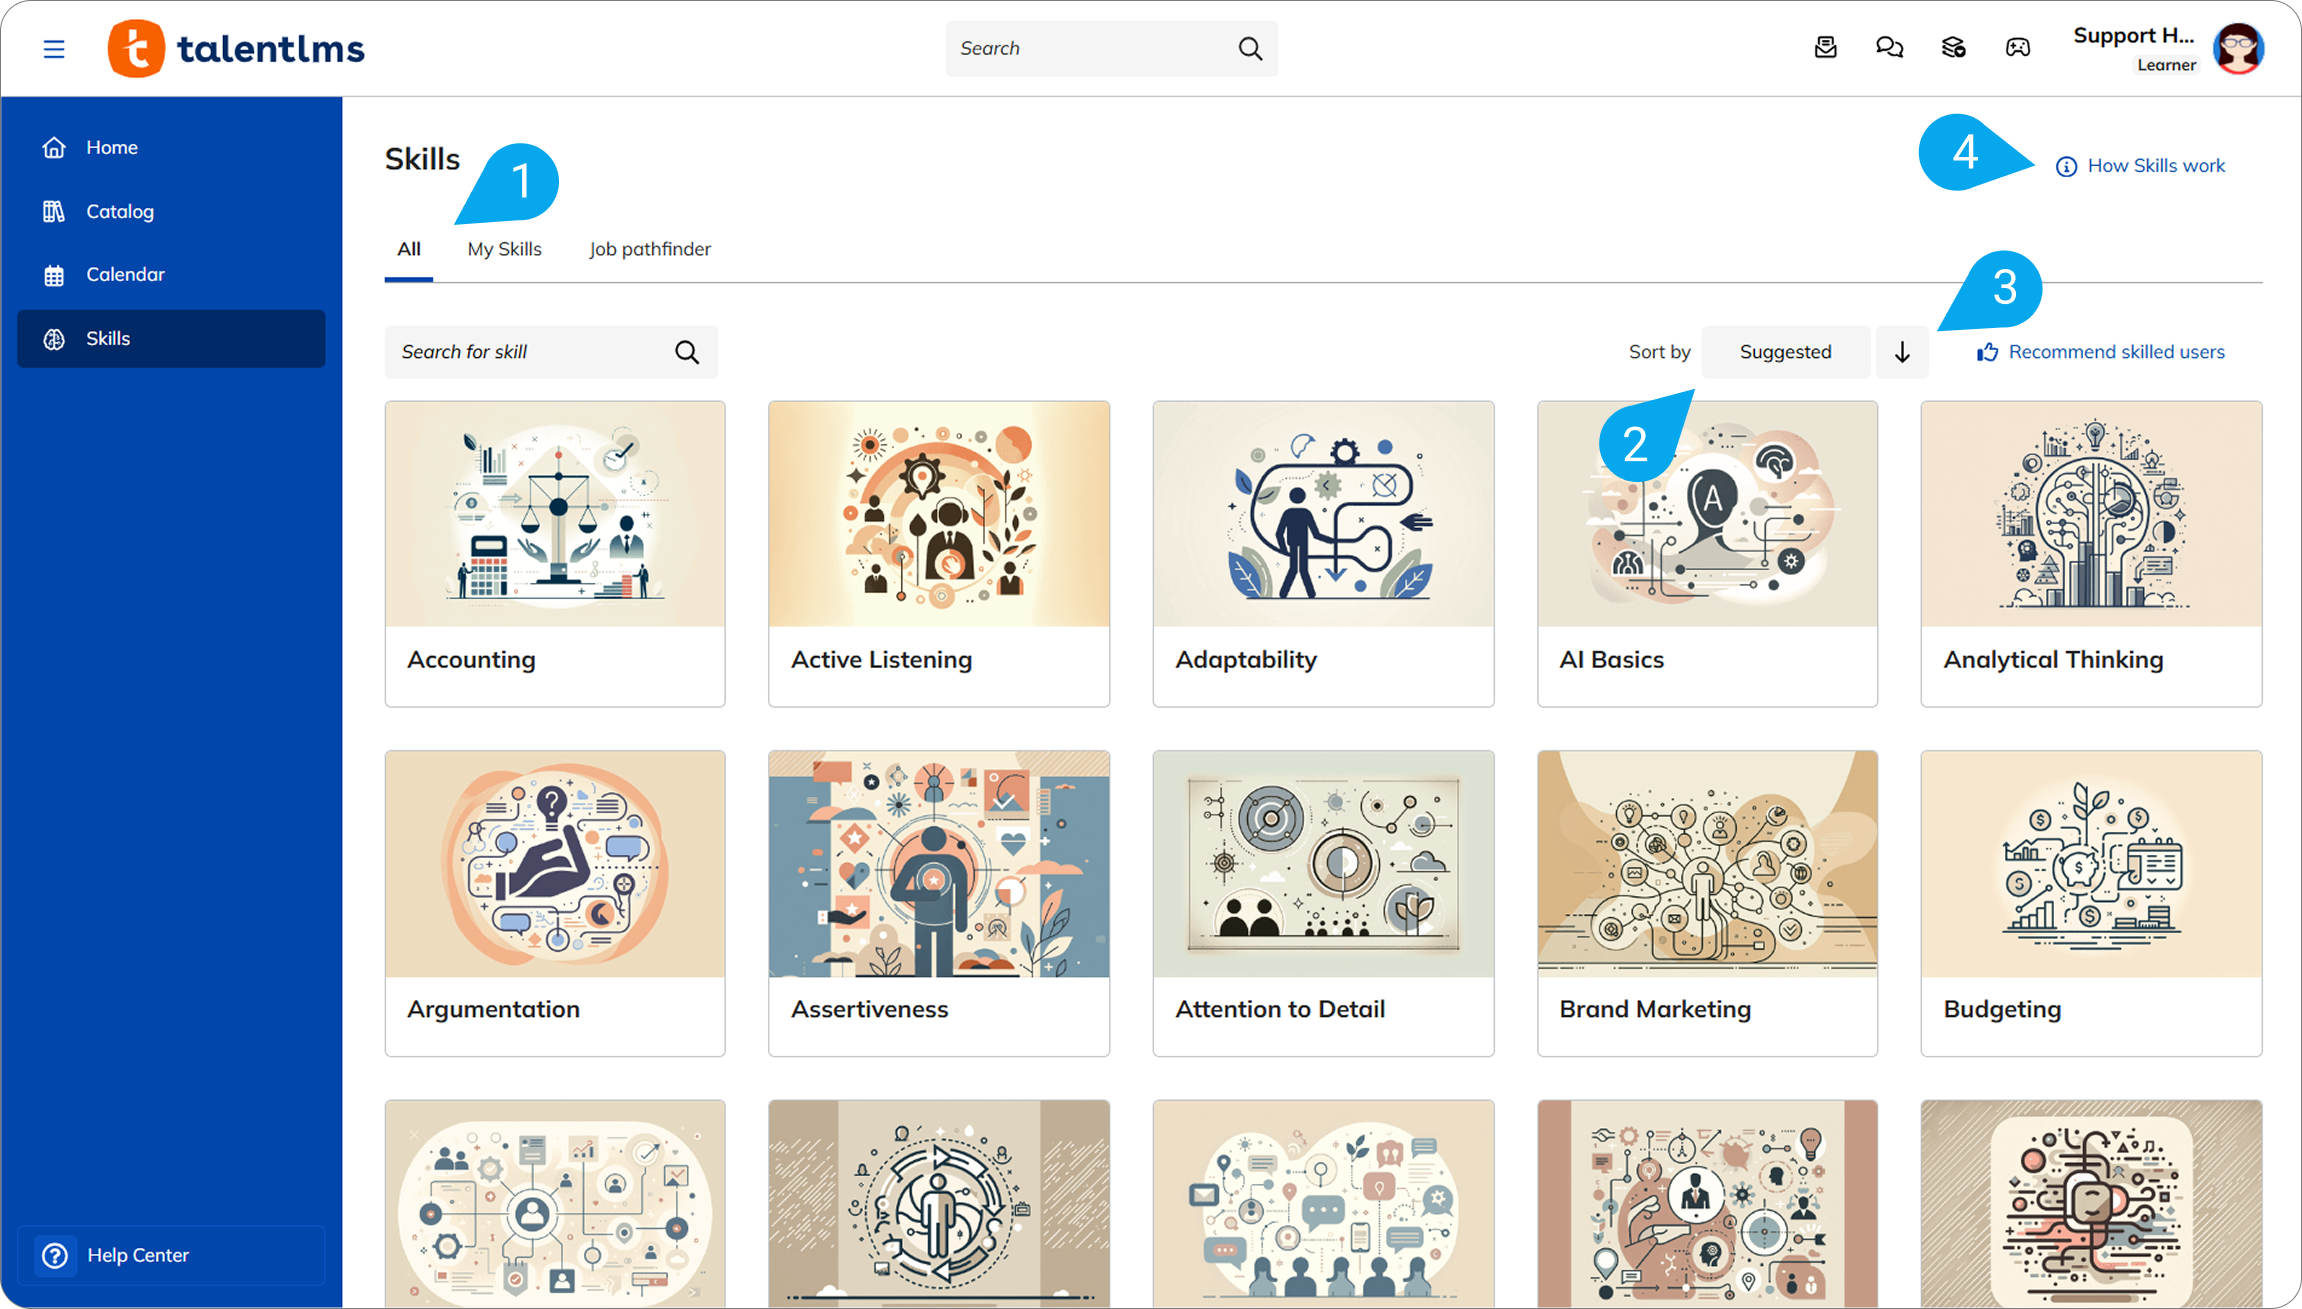
Task: Toggle sort direction arrow button
Action: point(1902,352)
